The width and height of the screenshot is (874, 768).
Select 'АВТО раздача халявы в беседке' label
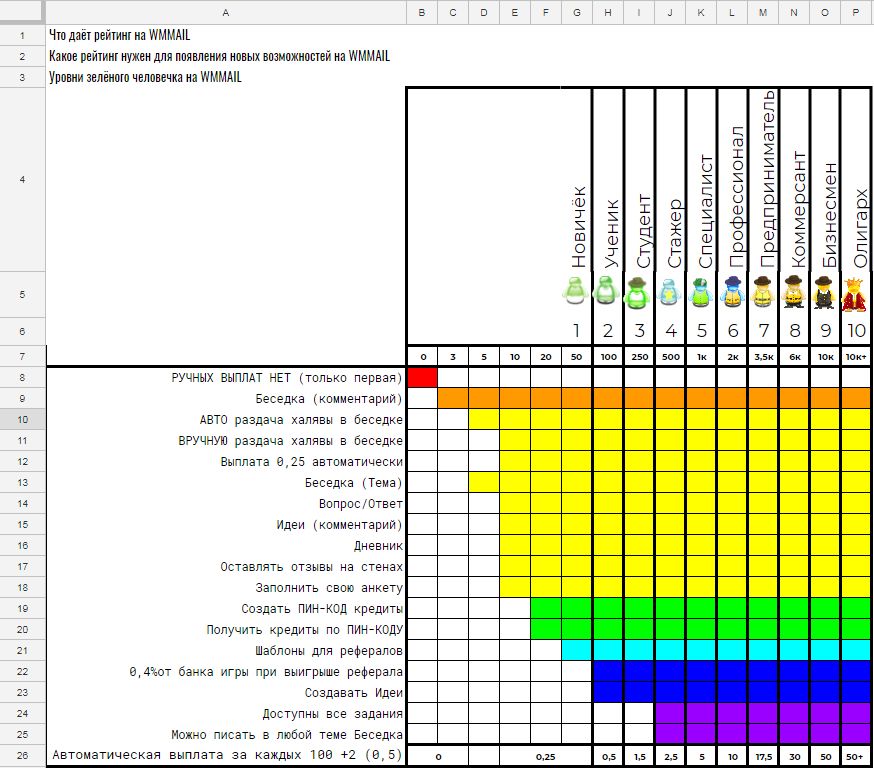pyautogui.click(x=301, y=420)
